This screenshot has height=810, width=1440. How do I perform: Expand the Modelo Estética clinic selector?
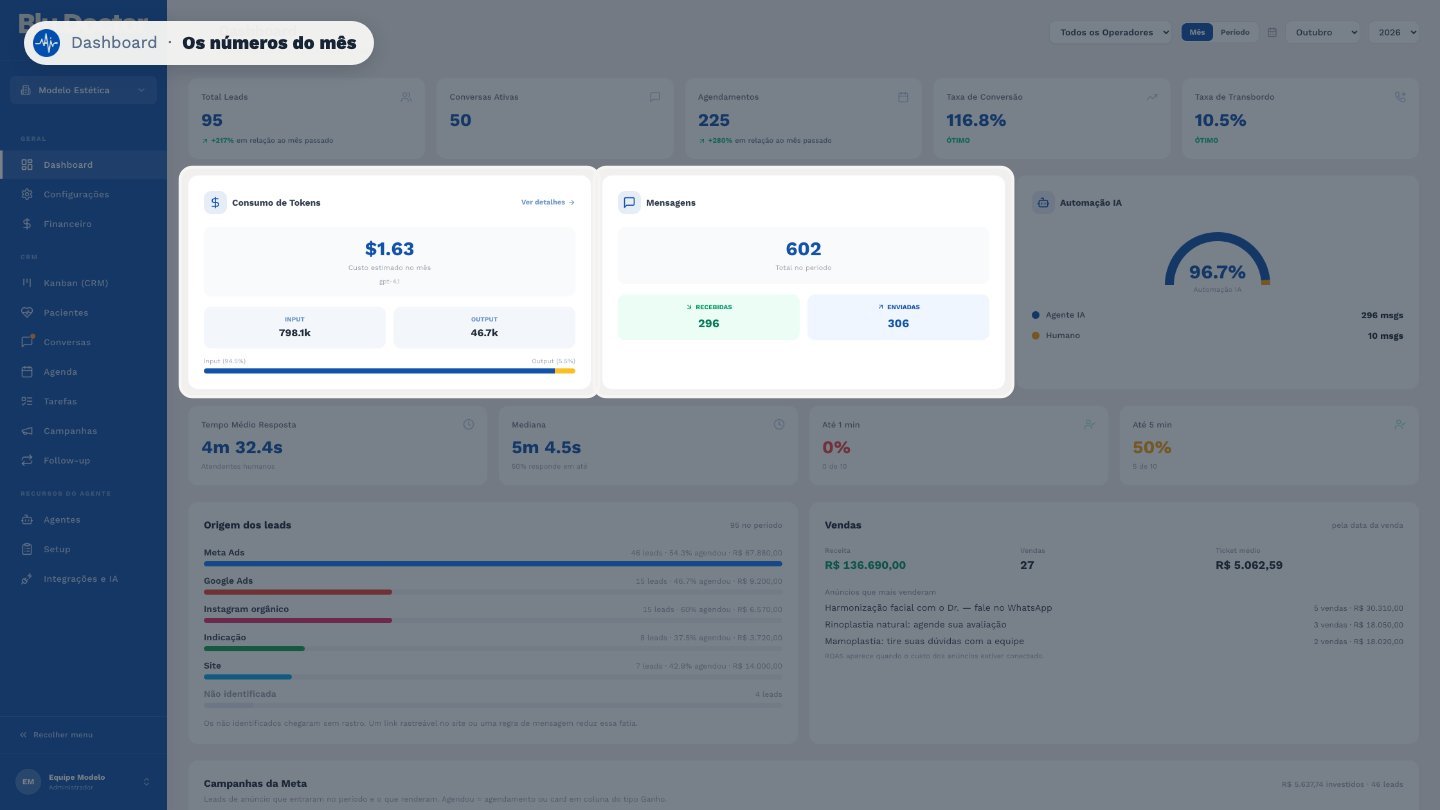pyautogui.click(x=83, y=90)
